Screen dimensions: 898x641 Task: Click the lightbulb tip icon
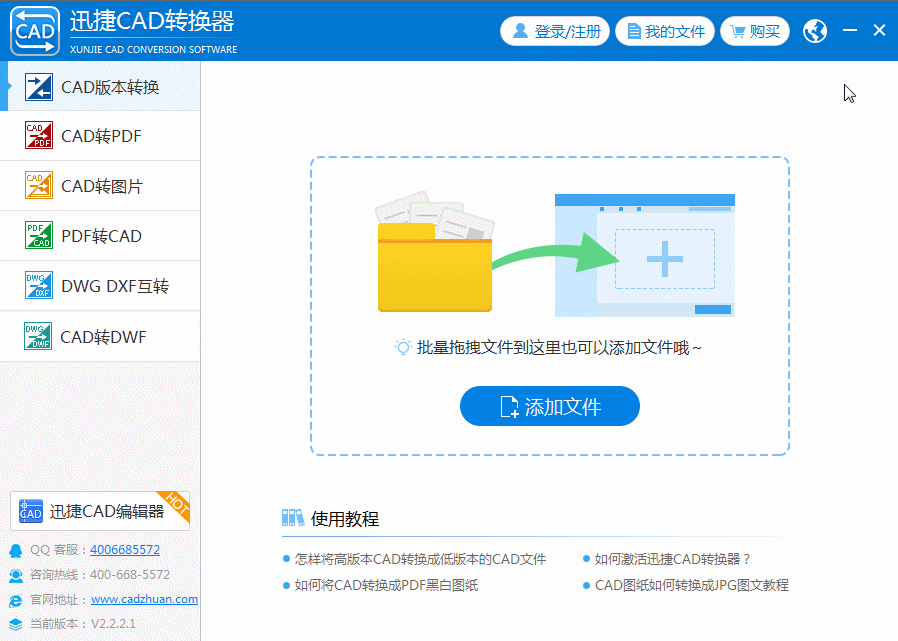pos(403,347)
